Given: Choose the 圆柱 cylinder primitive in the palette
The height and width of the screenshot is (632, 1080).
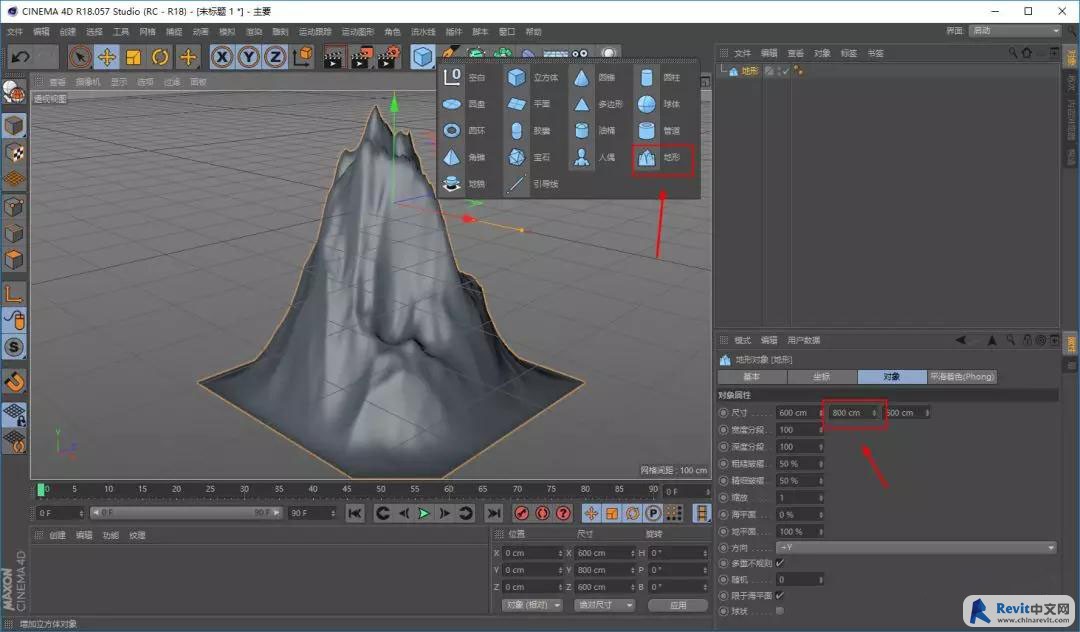Looking at the screenshot, I should coord(659,77).
